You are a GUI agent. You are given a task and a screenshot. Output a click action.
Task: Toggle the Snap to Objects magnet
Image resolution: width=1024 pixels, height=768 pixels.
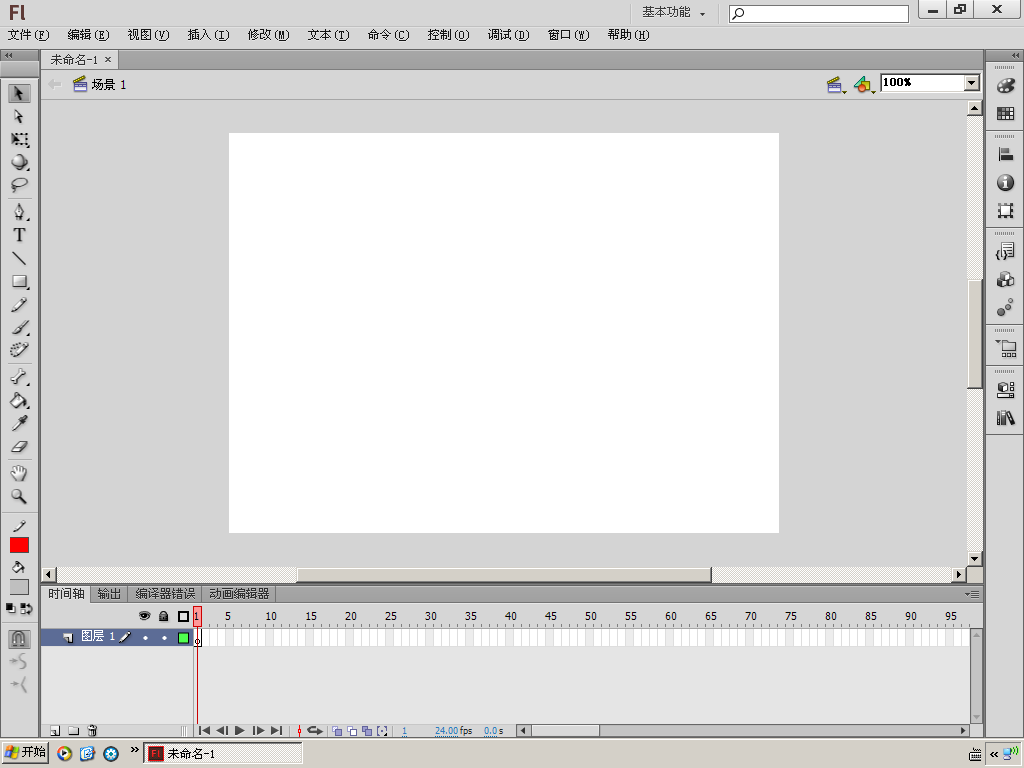click(19, 638)
